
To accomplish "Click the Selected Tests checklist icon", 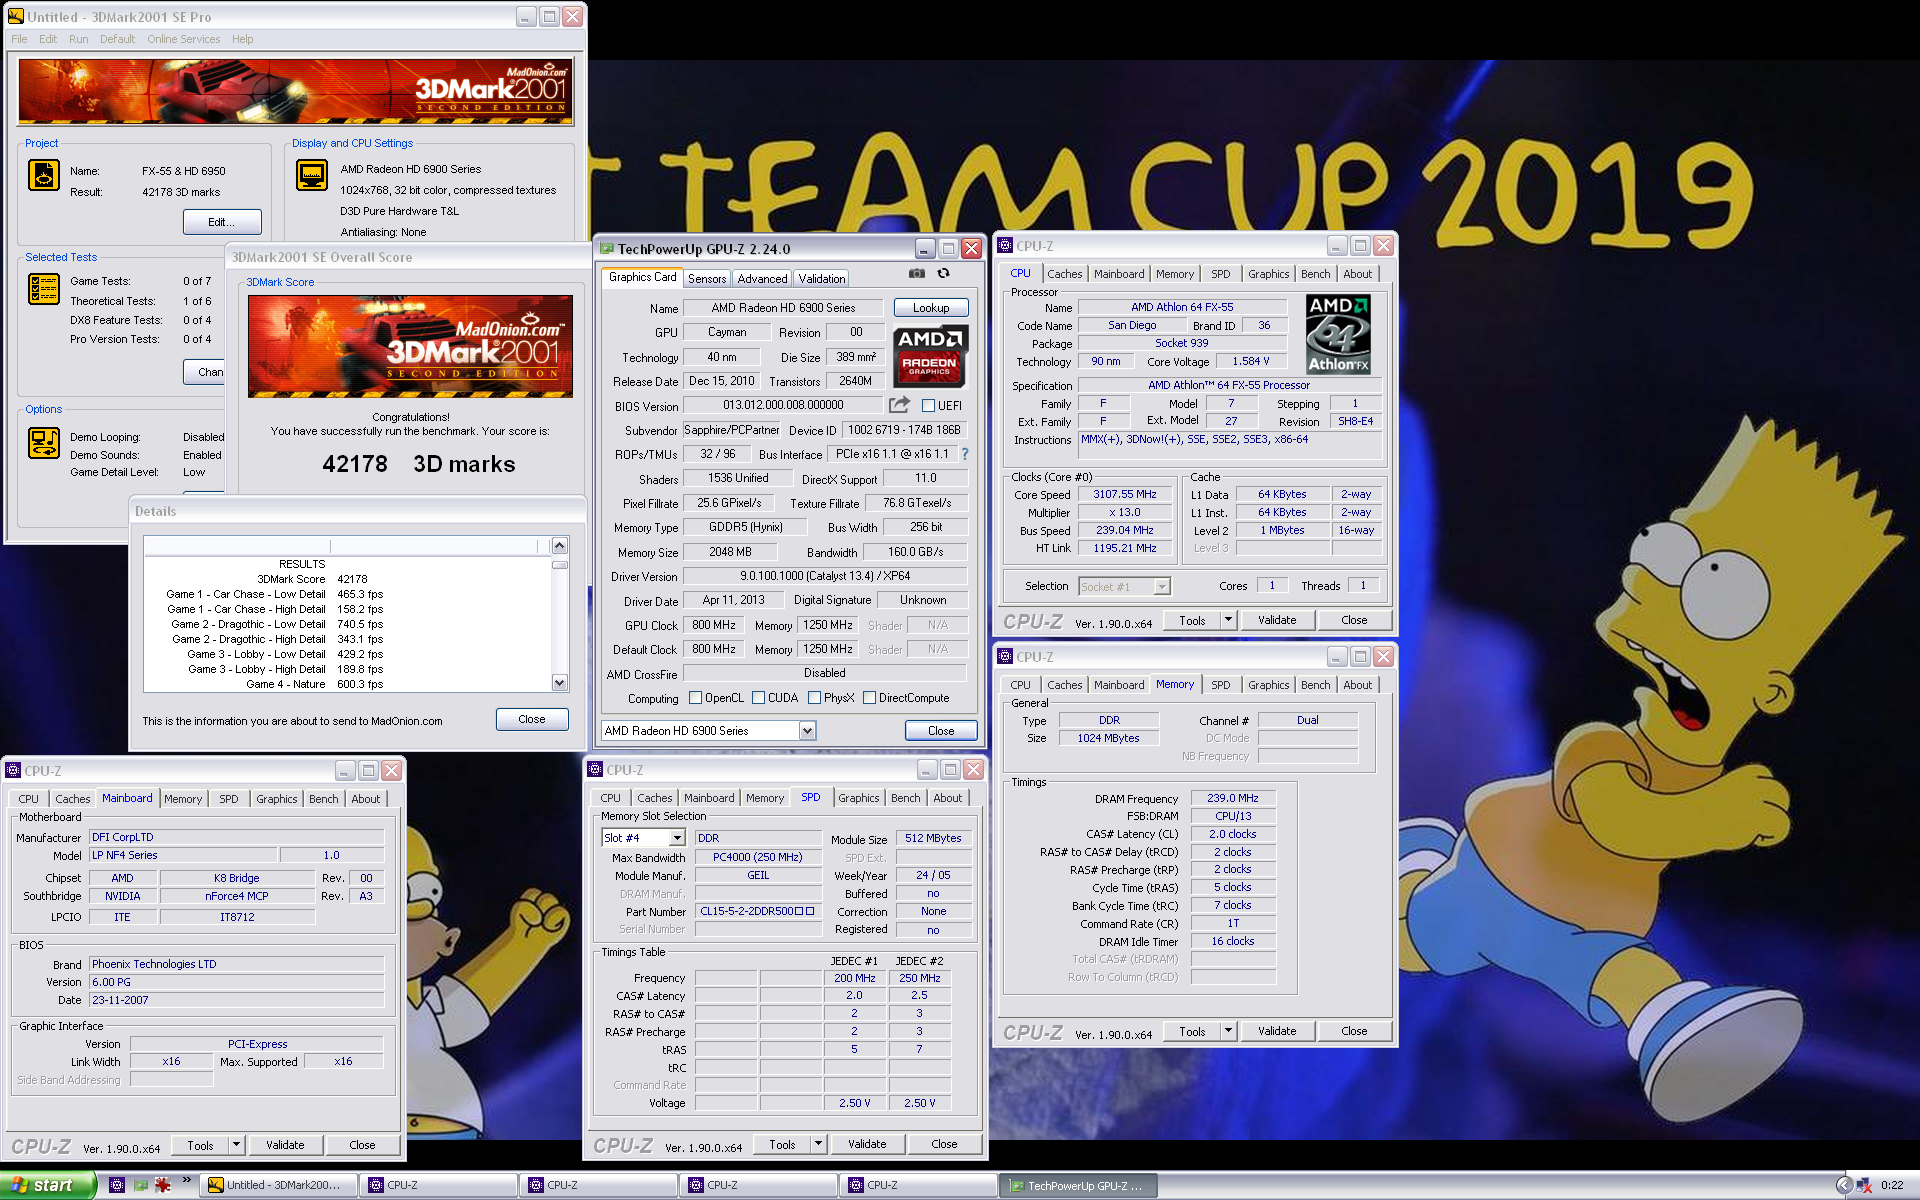I will [43, 289].
